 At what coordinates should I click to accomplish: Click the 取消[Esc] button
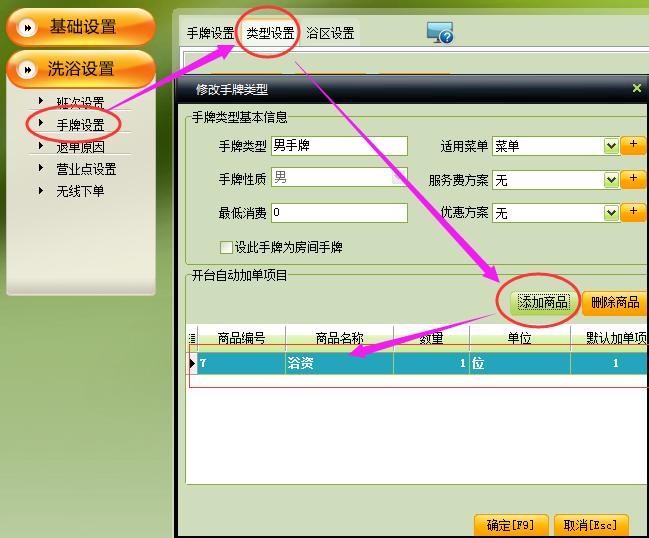tap(590, 525)
